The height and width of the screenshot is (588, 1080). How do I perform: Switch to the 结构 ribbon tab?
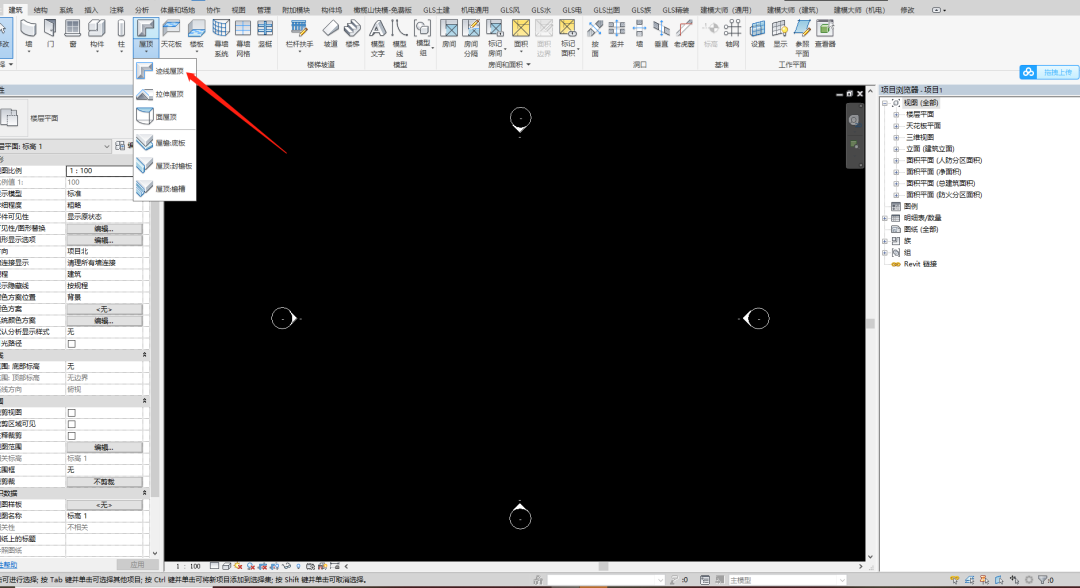point(41,10)
